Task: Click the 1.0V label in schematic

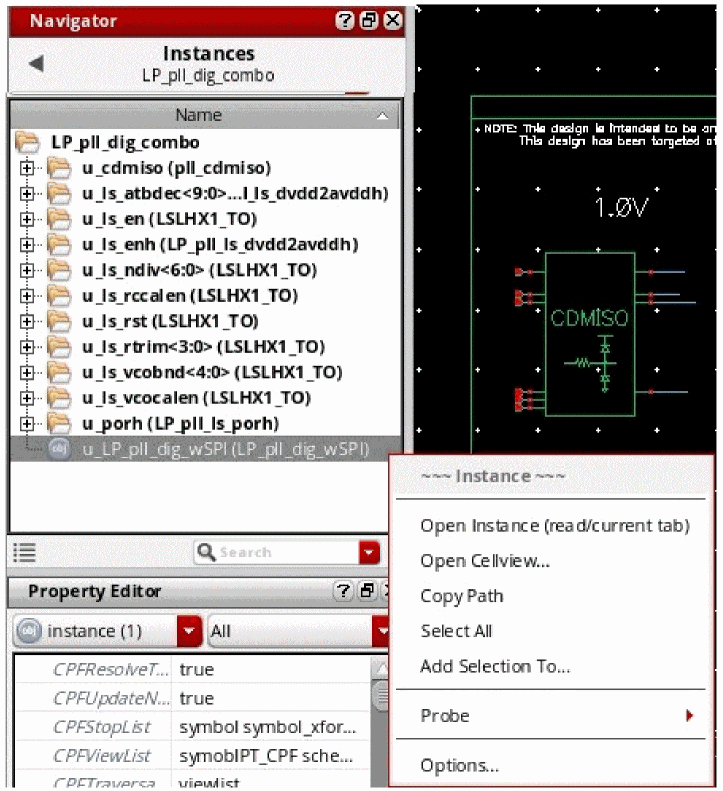Action: click(621, 207)
